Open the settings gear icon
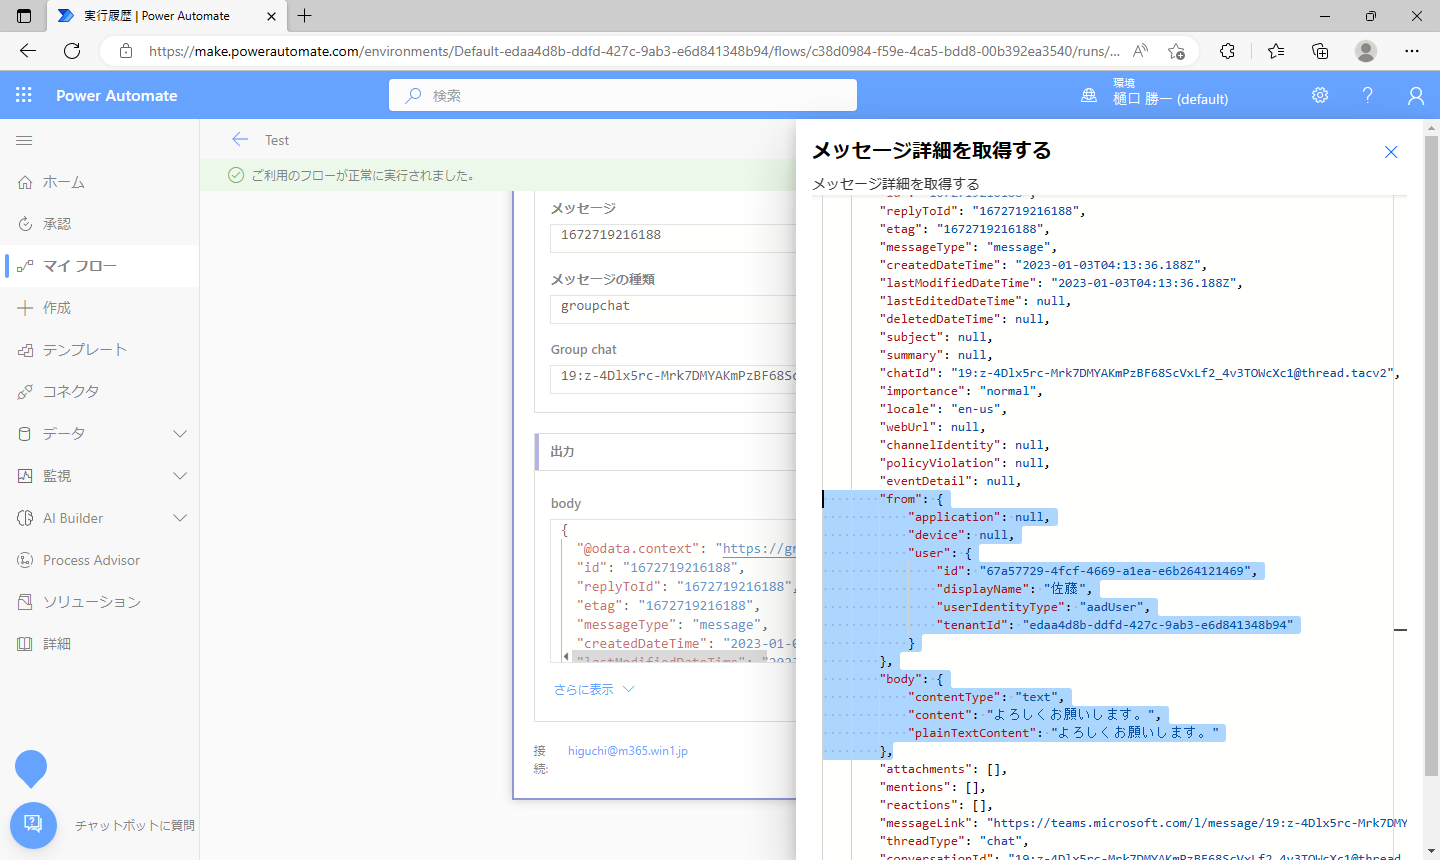This screenshot has height=860, width=1440. 1320,95
